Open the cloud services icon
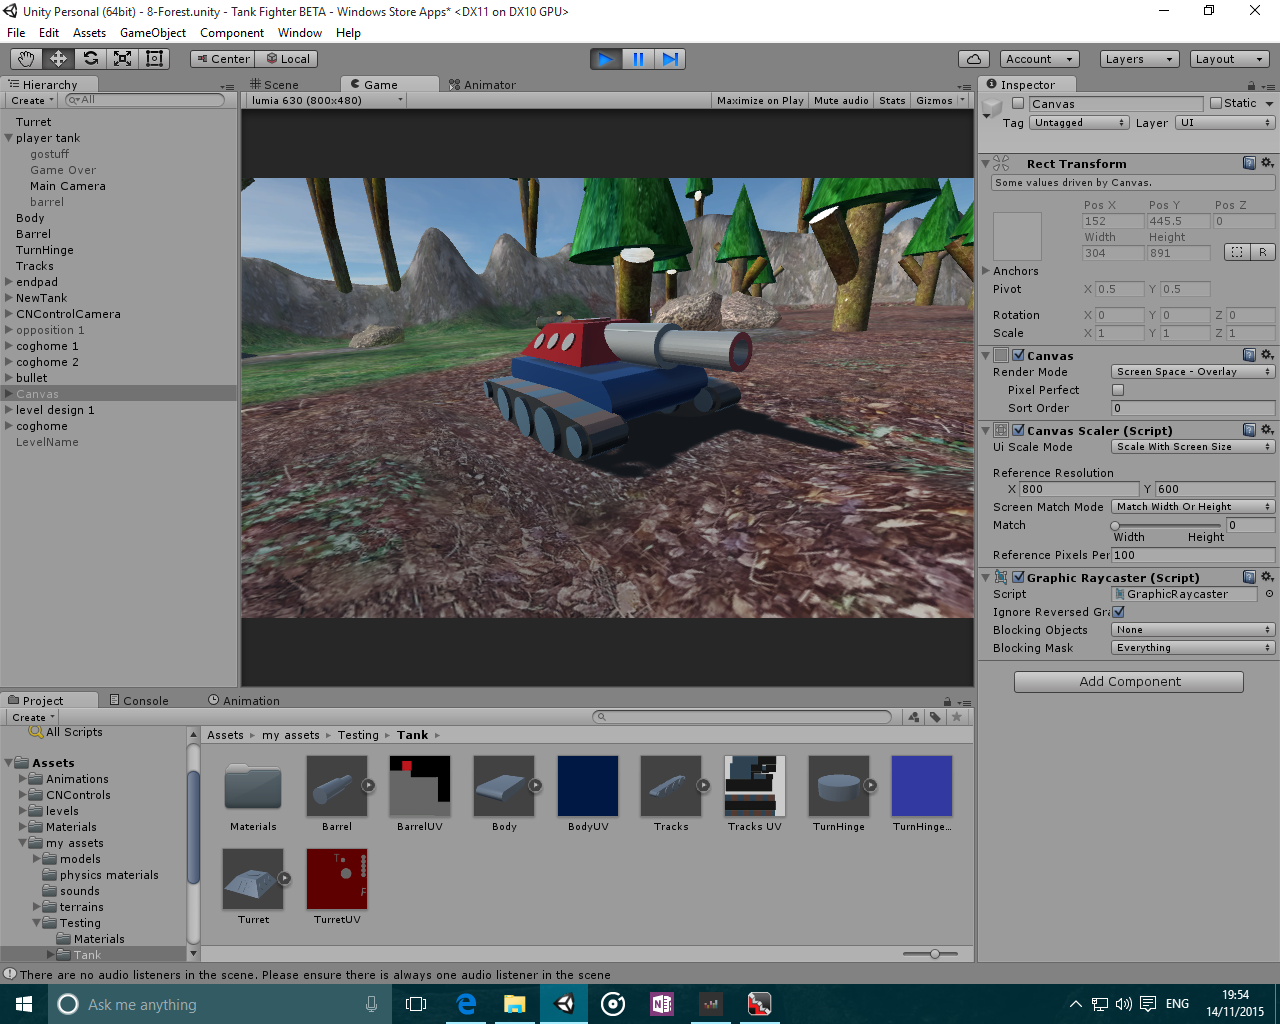Viewport: 1280px width, 1024px height. [x=973, y=59]
